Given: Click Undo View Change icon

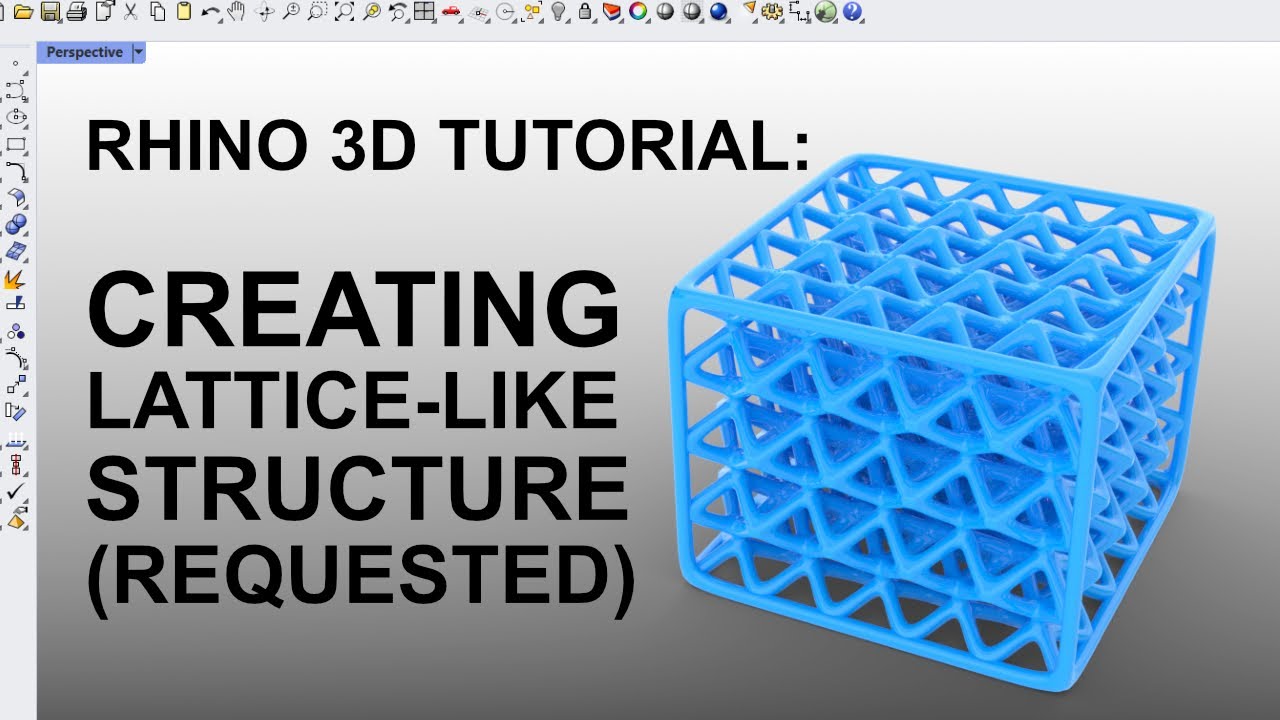Looking at the screenshot, I should coord(397,12).
